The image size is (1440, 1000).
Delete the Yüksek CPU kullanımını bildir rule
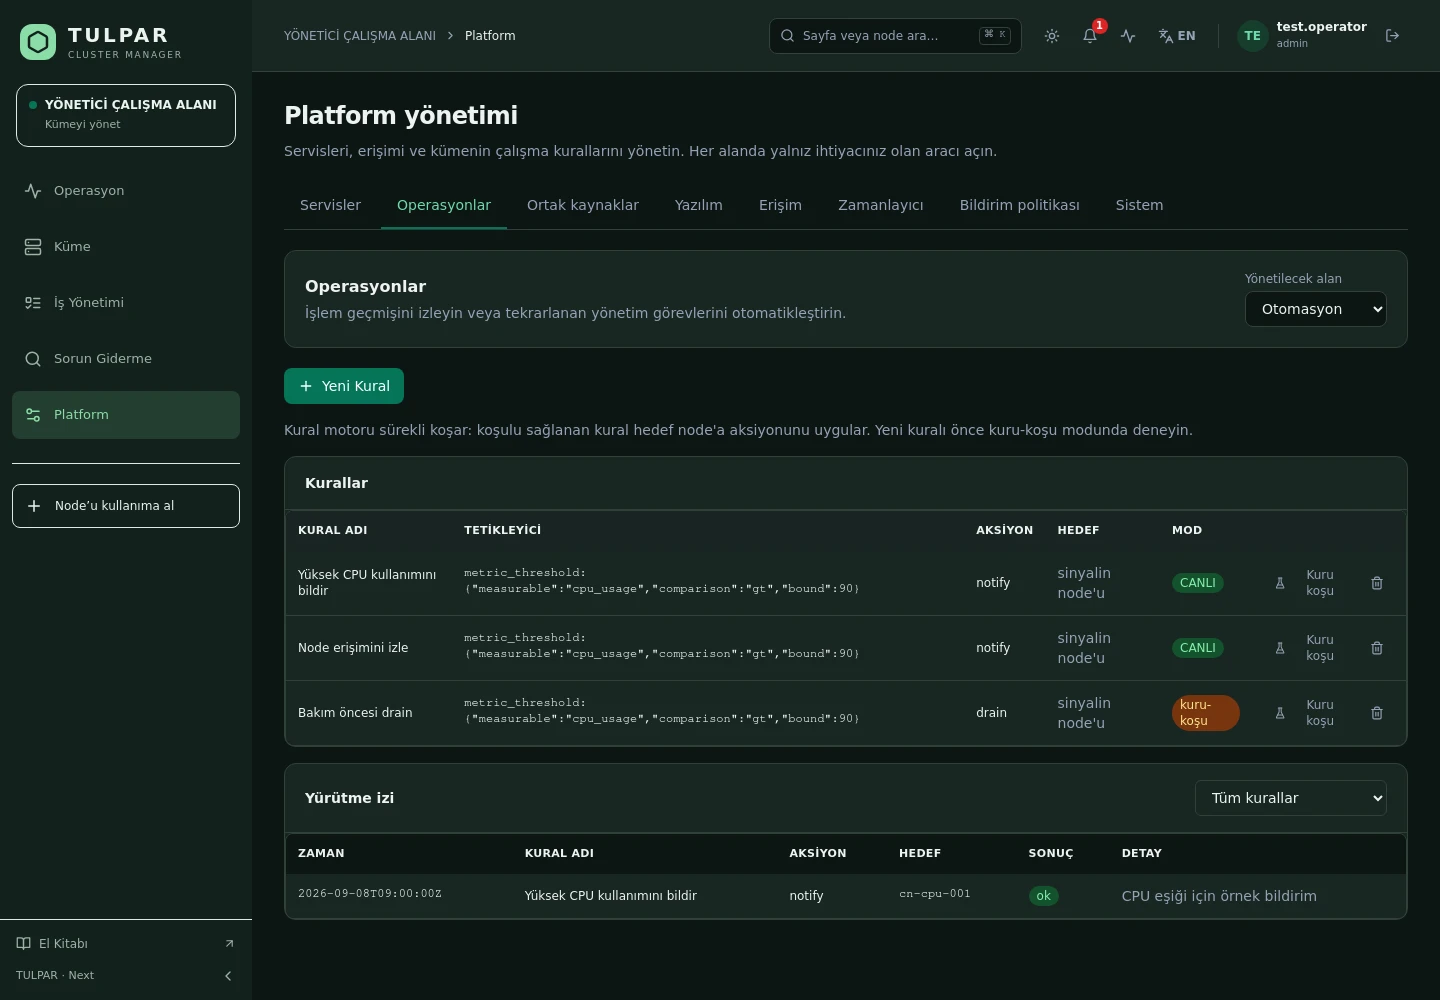click(1377, 583)
